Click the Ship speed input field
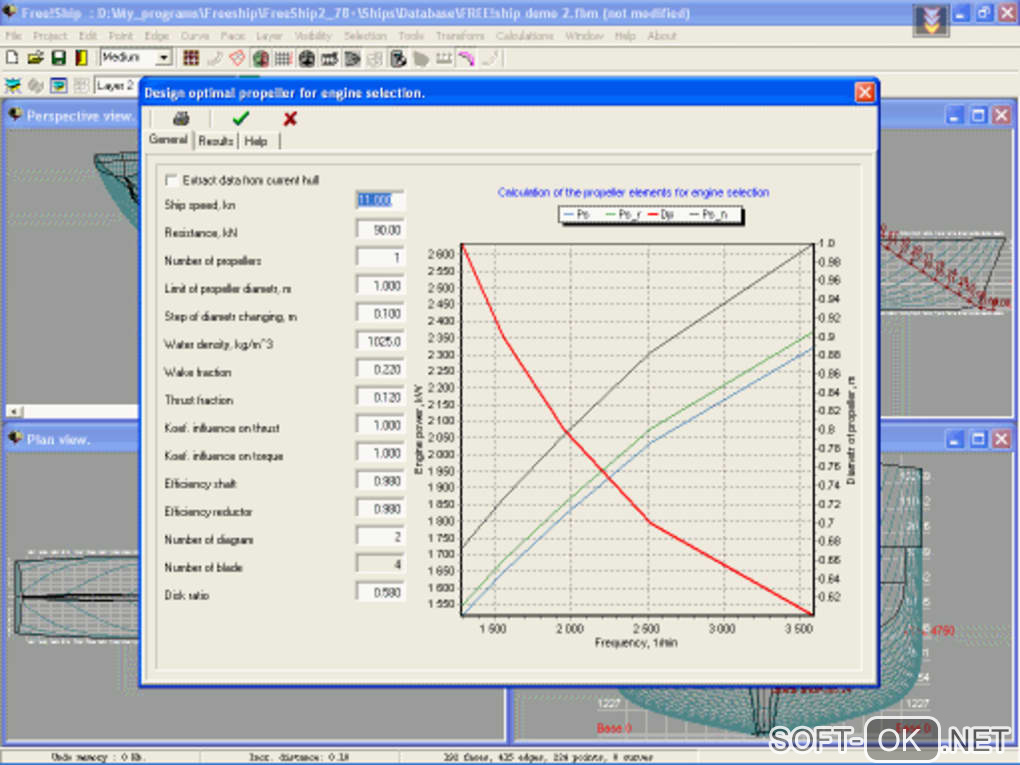This screenshot has height=765, width=1020. 380,201
